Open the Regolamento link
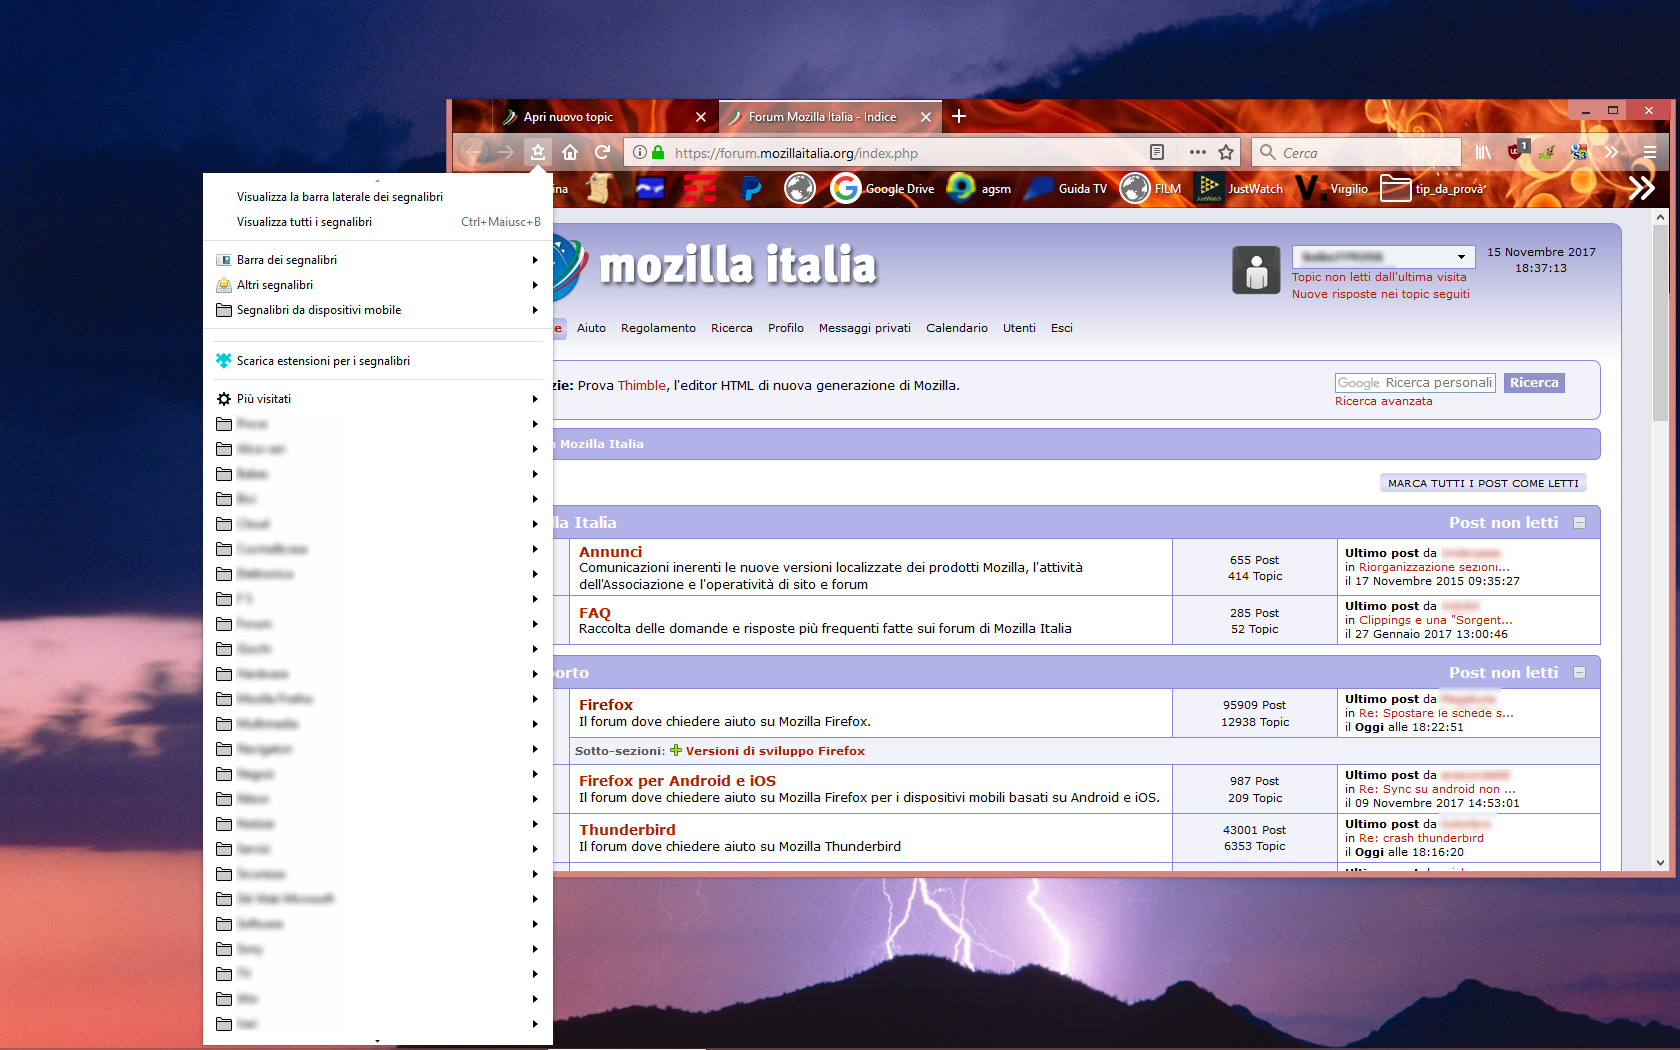 [658, 328]
